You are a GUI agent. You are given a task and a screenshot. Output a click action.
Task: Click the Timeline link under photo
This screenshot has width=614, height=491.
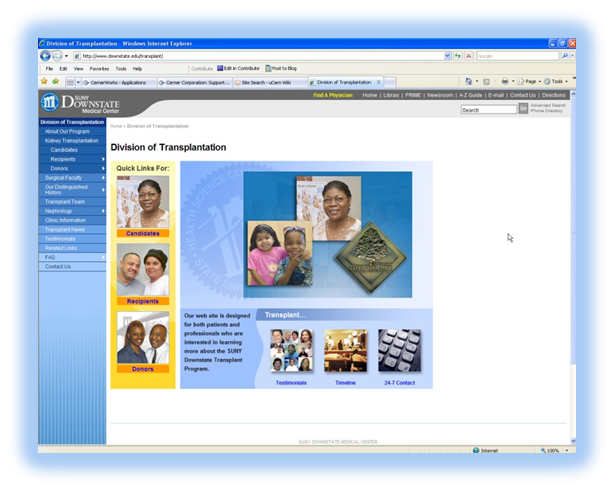coord(345,383)
